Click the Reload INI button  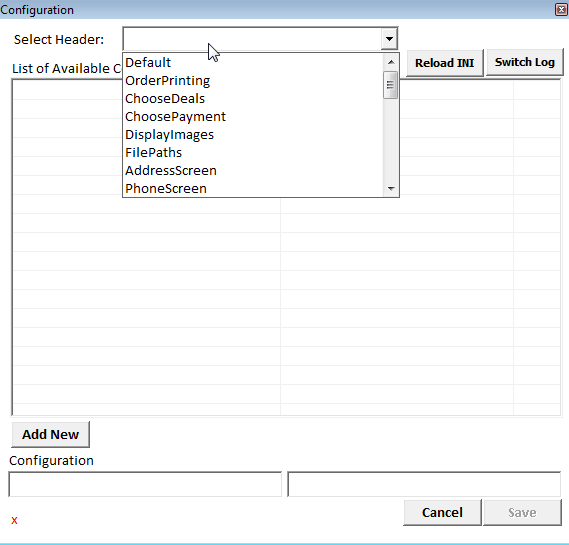click(445, 63)
